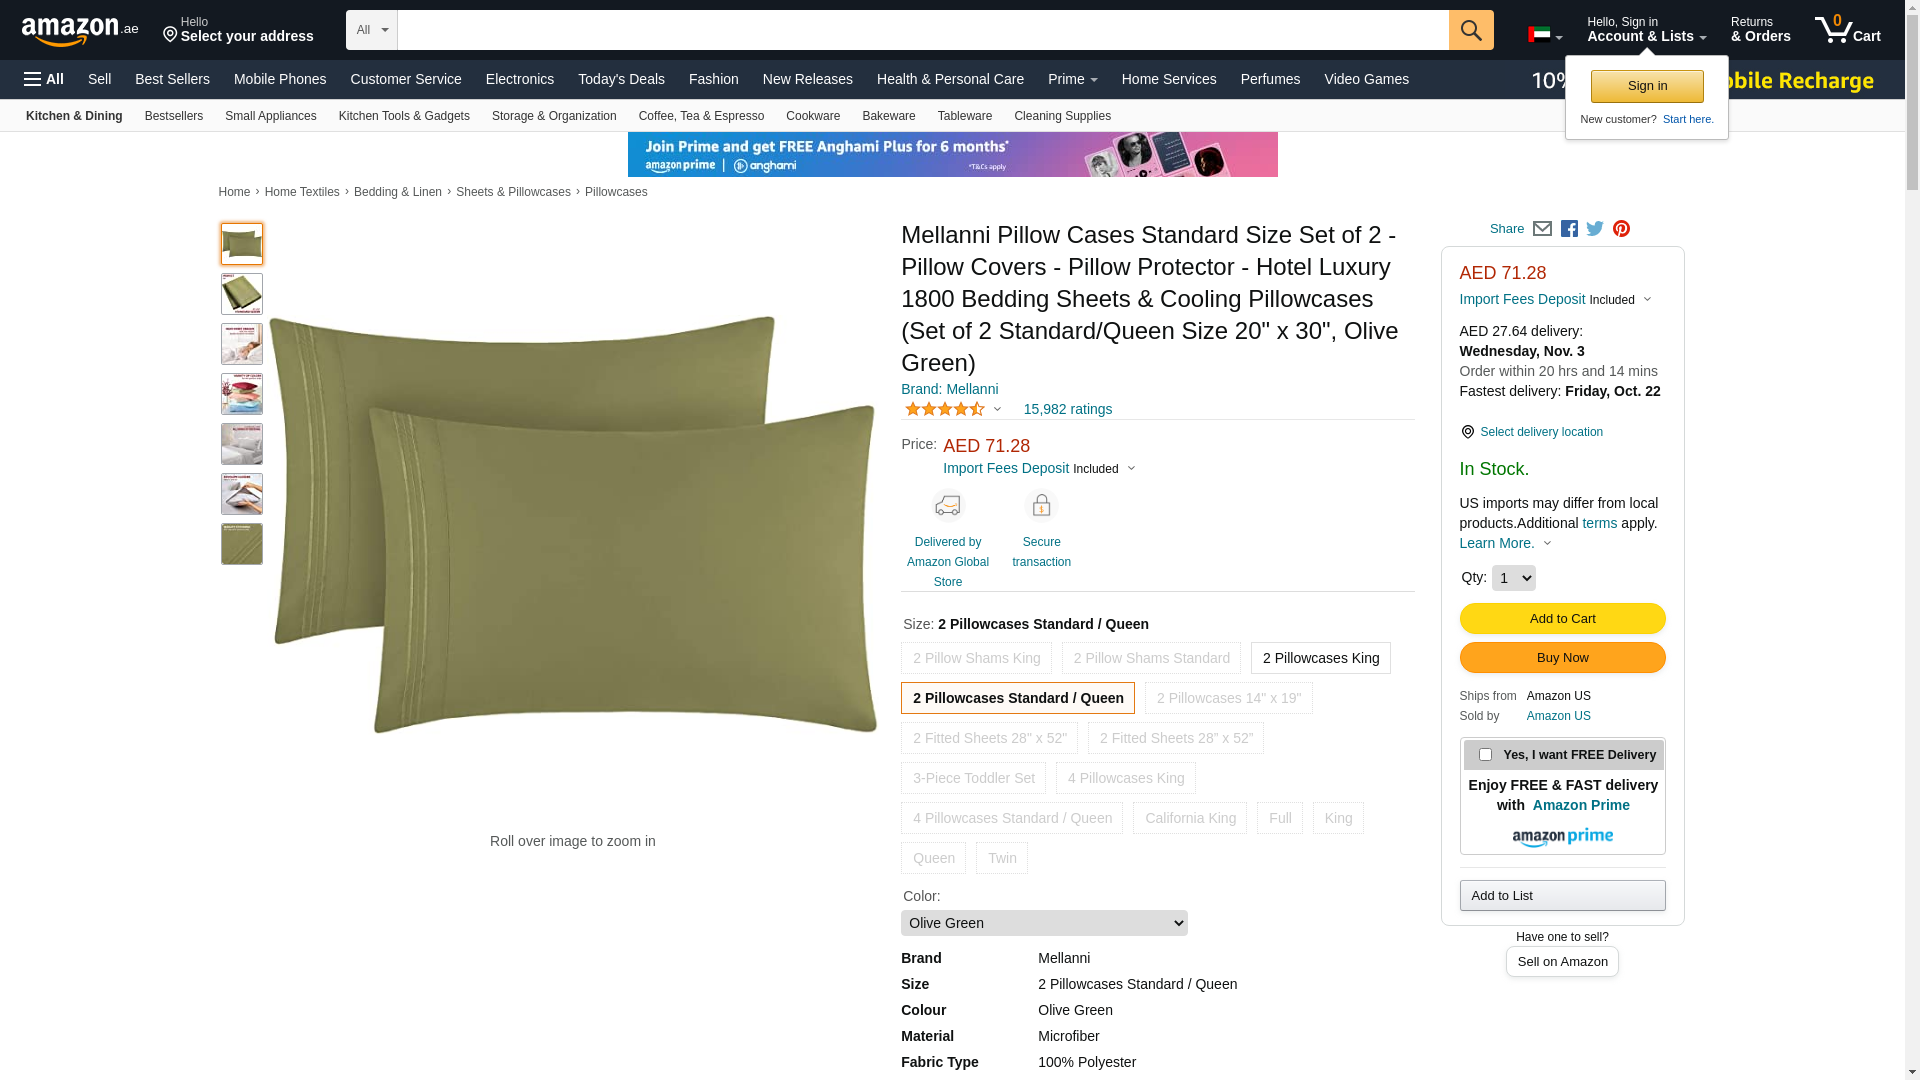Click the search magnifier button
The width and height of the screenshot is (1920, 1080).
[1471, 30]
